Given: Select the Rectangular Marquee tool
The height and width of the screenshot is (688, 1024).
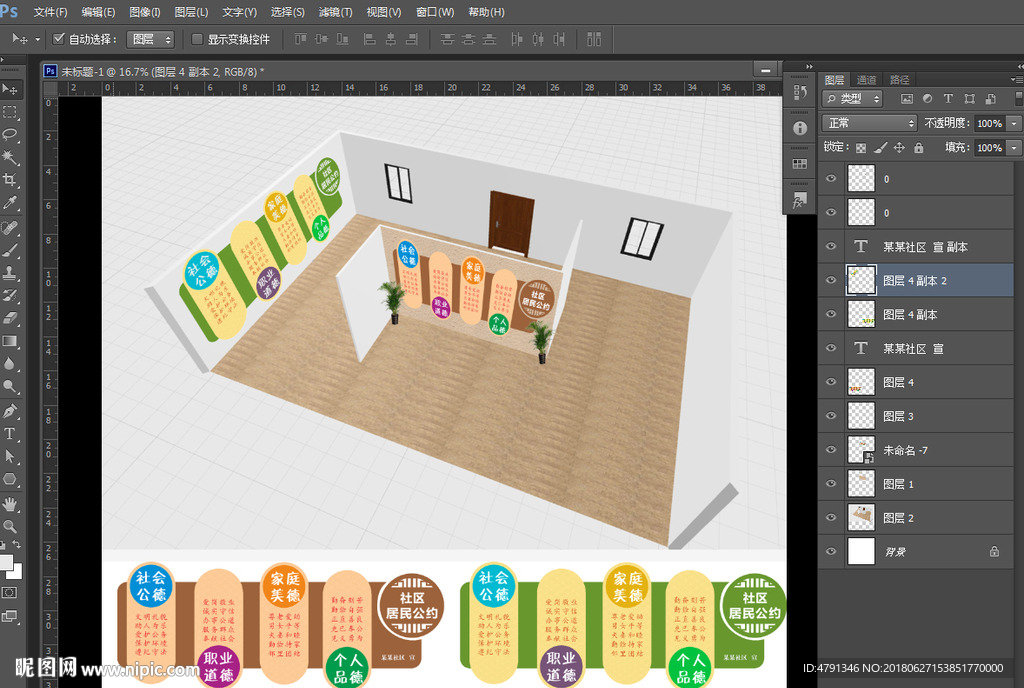Looking at the screenshot, I should tap(10, 112).
